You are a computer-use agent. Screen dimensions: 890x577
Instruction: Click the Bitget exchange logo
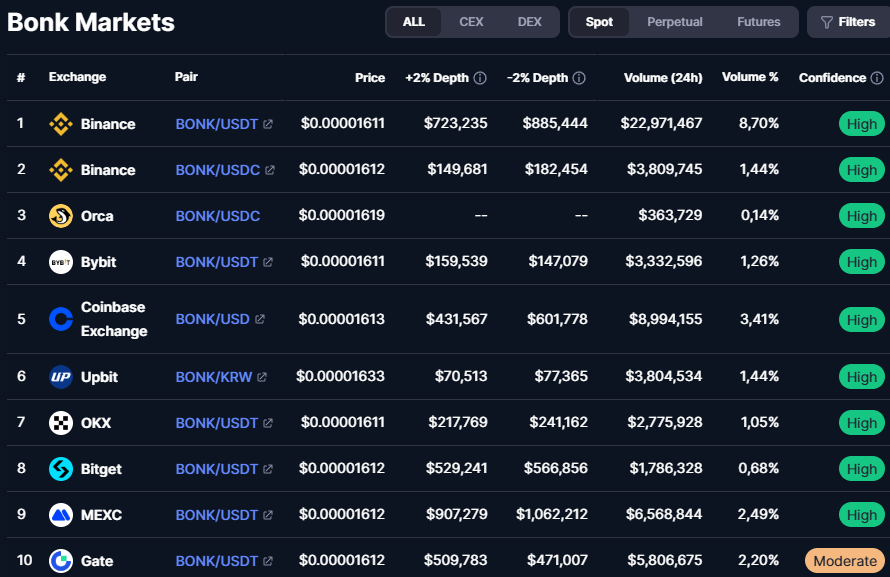pos(61,469)
